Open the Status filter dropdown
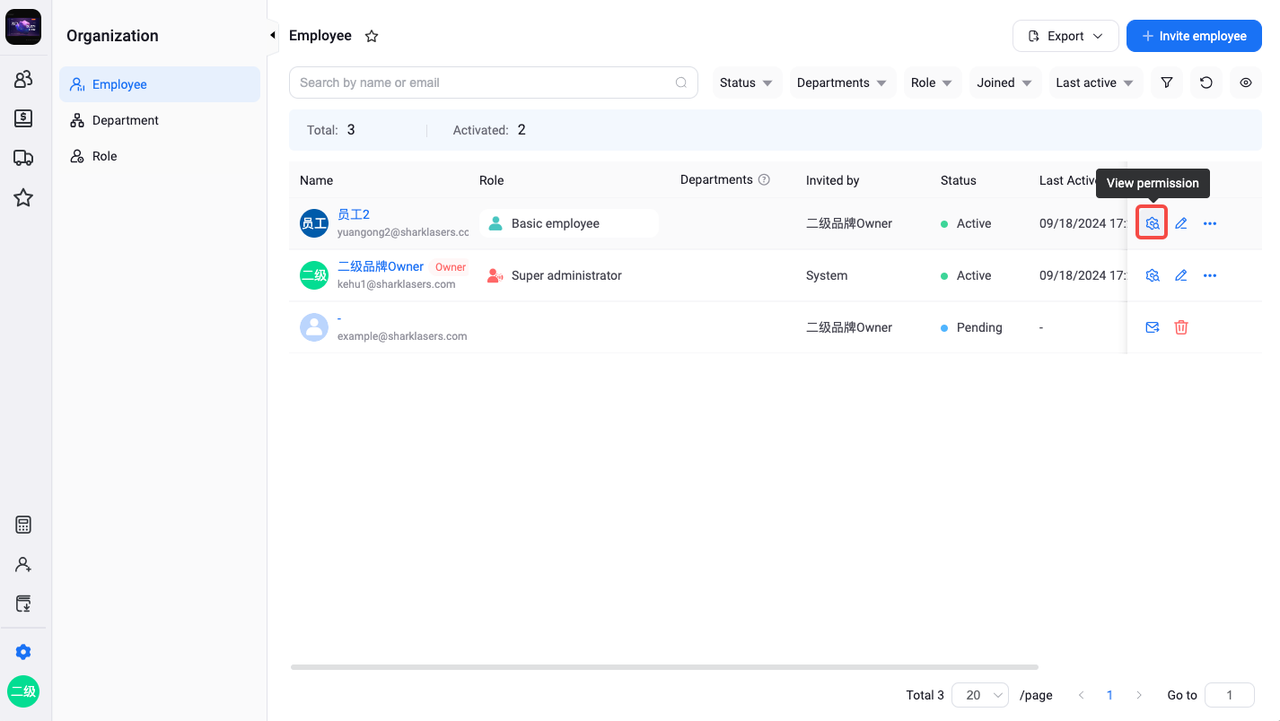Viewport: 1280px width, 721px height. [x=747, y=83]
